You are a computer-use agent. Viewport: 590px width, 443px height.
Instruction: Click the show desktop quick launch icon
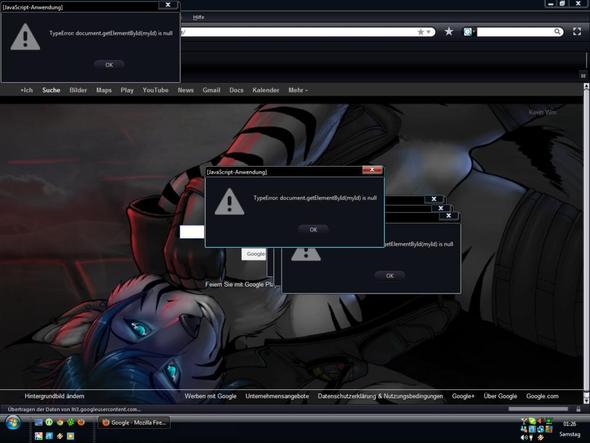(38, 422)
